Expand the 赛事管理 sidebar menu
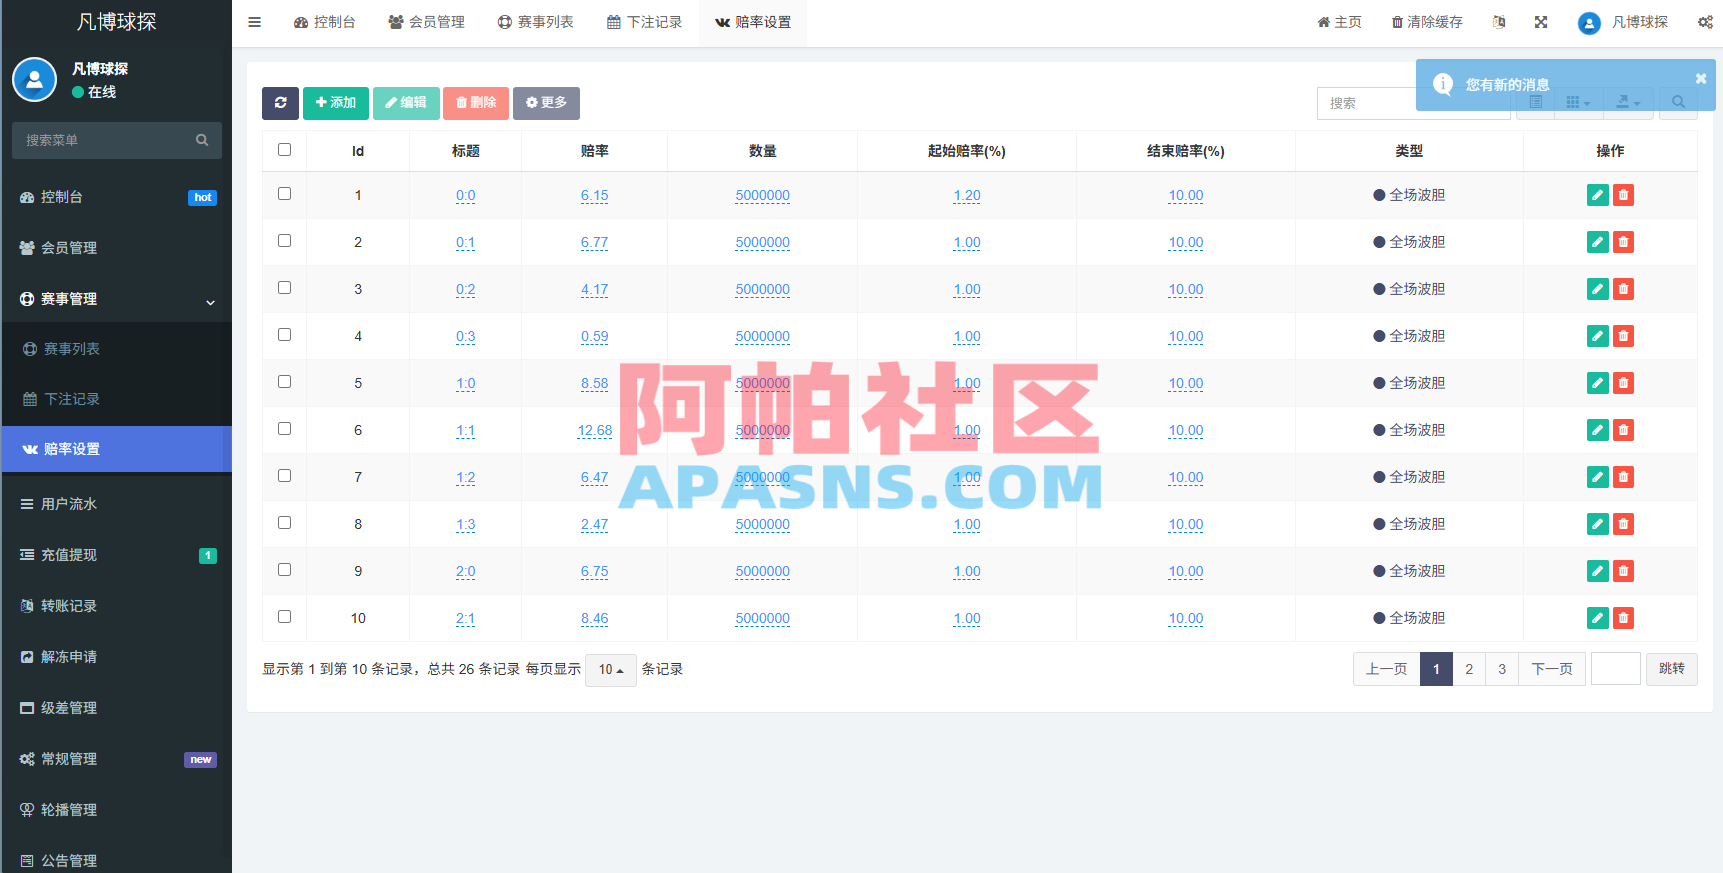The image size is (1723, 873). (117, 299)
